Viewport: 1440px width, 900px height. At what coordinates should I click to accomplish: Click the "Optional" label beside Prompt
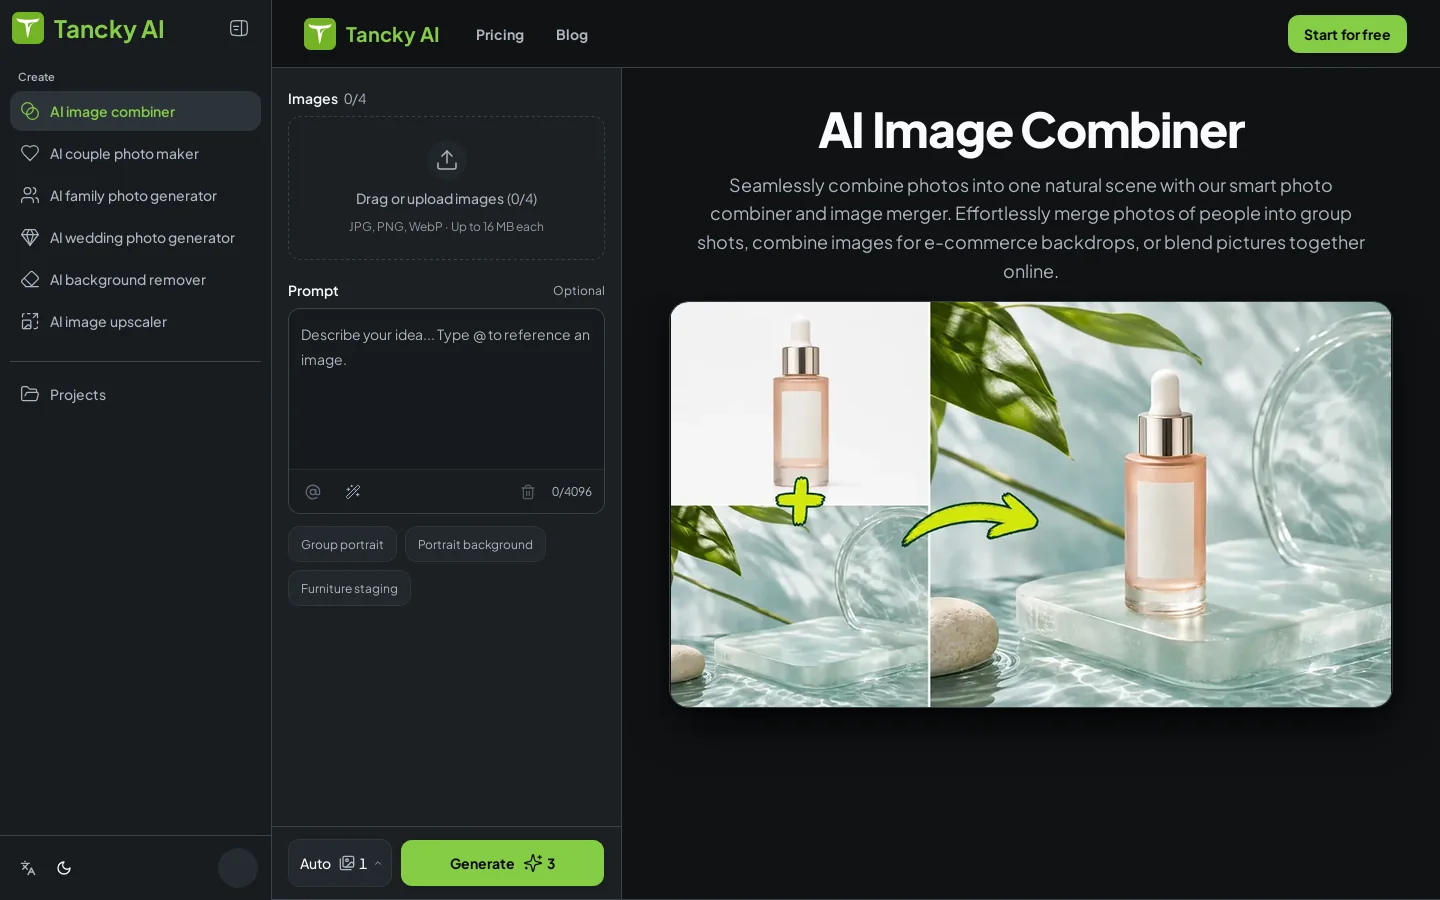pos(579,291)
